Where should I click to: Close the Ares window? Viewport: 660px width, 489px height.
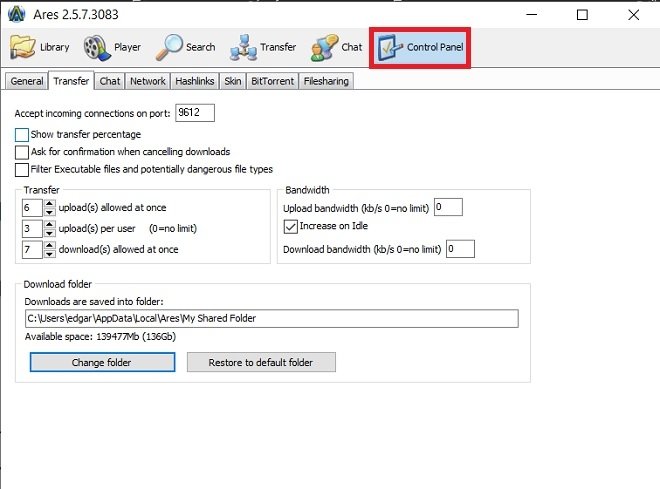point(633,15)
